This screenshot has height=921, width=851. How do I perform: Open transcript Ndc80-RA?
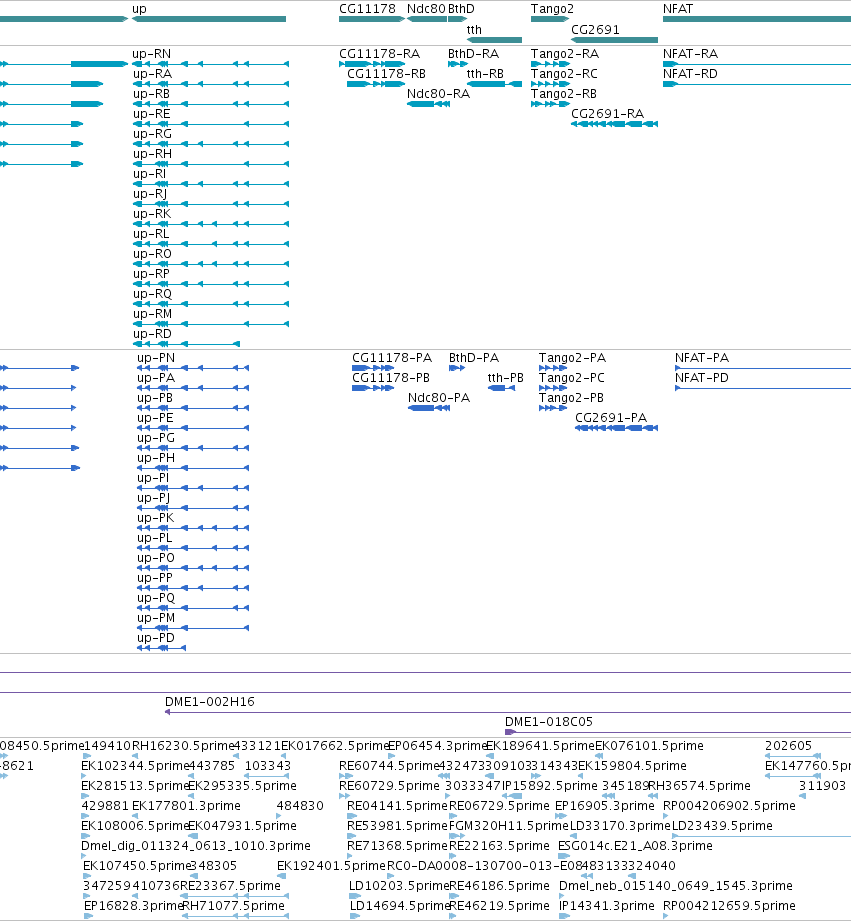[428, 104]
